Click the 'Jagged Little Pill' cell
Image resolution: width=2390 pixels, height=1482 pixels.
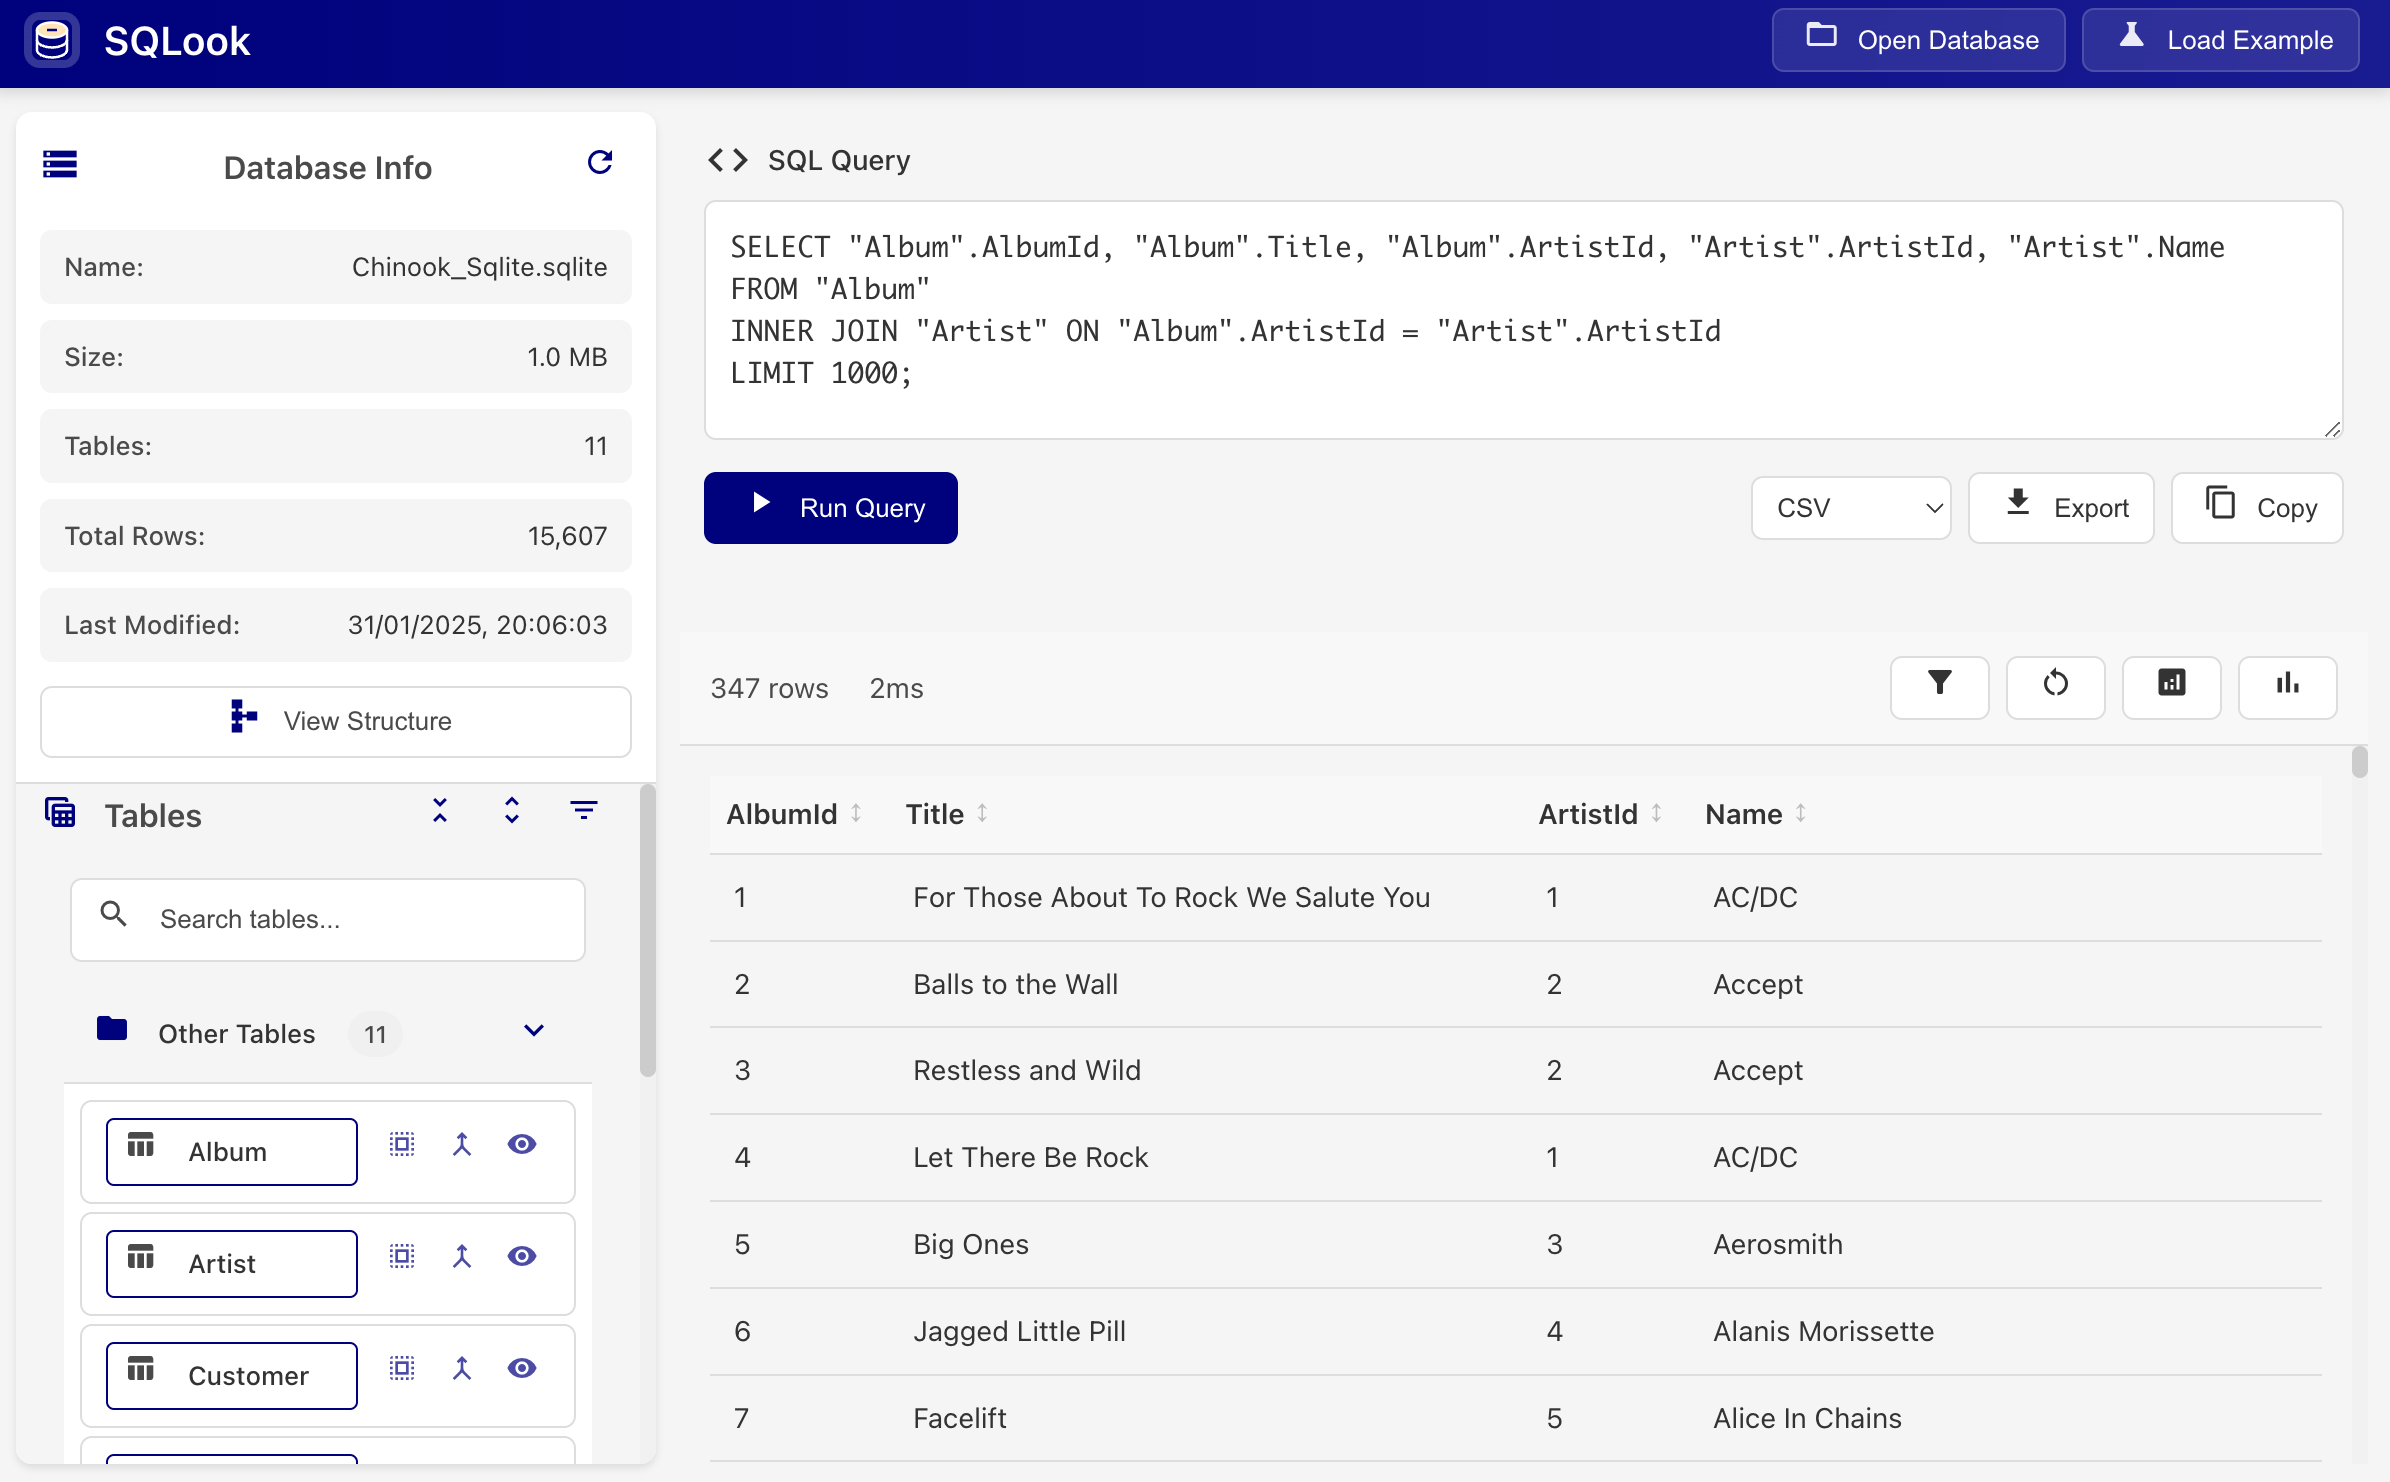(x=1019, y=1331)
